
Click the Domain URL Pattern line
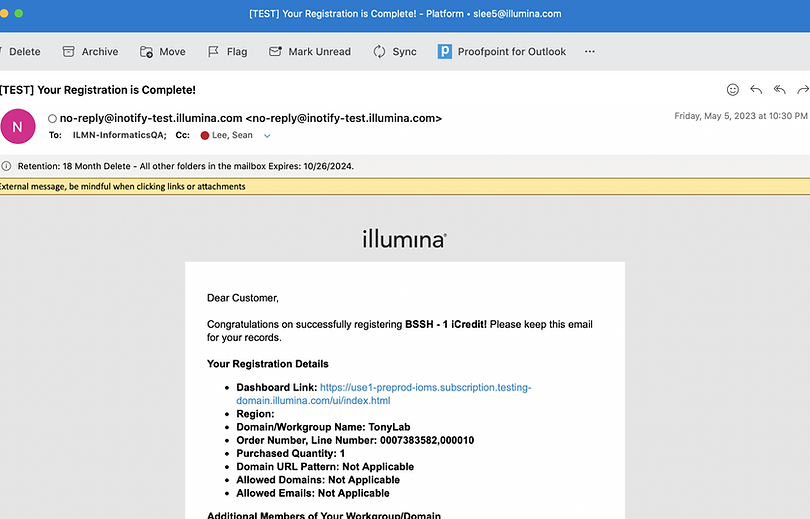click(325, 467)
